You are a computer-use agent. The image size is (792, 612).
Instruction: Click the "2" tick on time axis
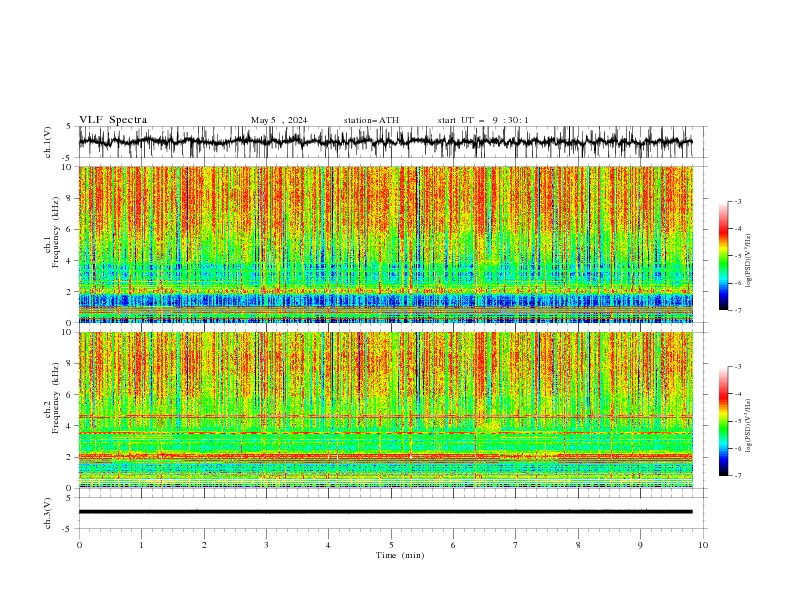point(204,545)
